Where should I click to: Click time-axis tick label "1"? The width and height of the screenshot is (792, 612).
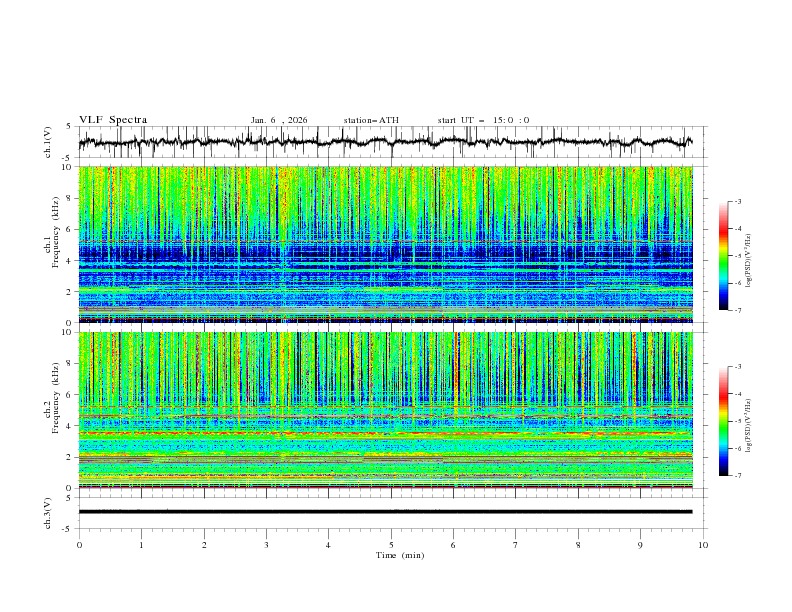tap(141, 545)
